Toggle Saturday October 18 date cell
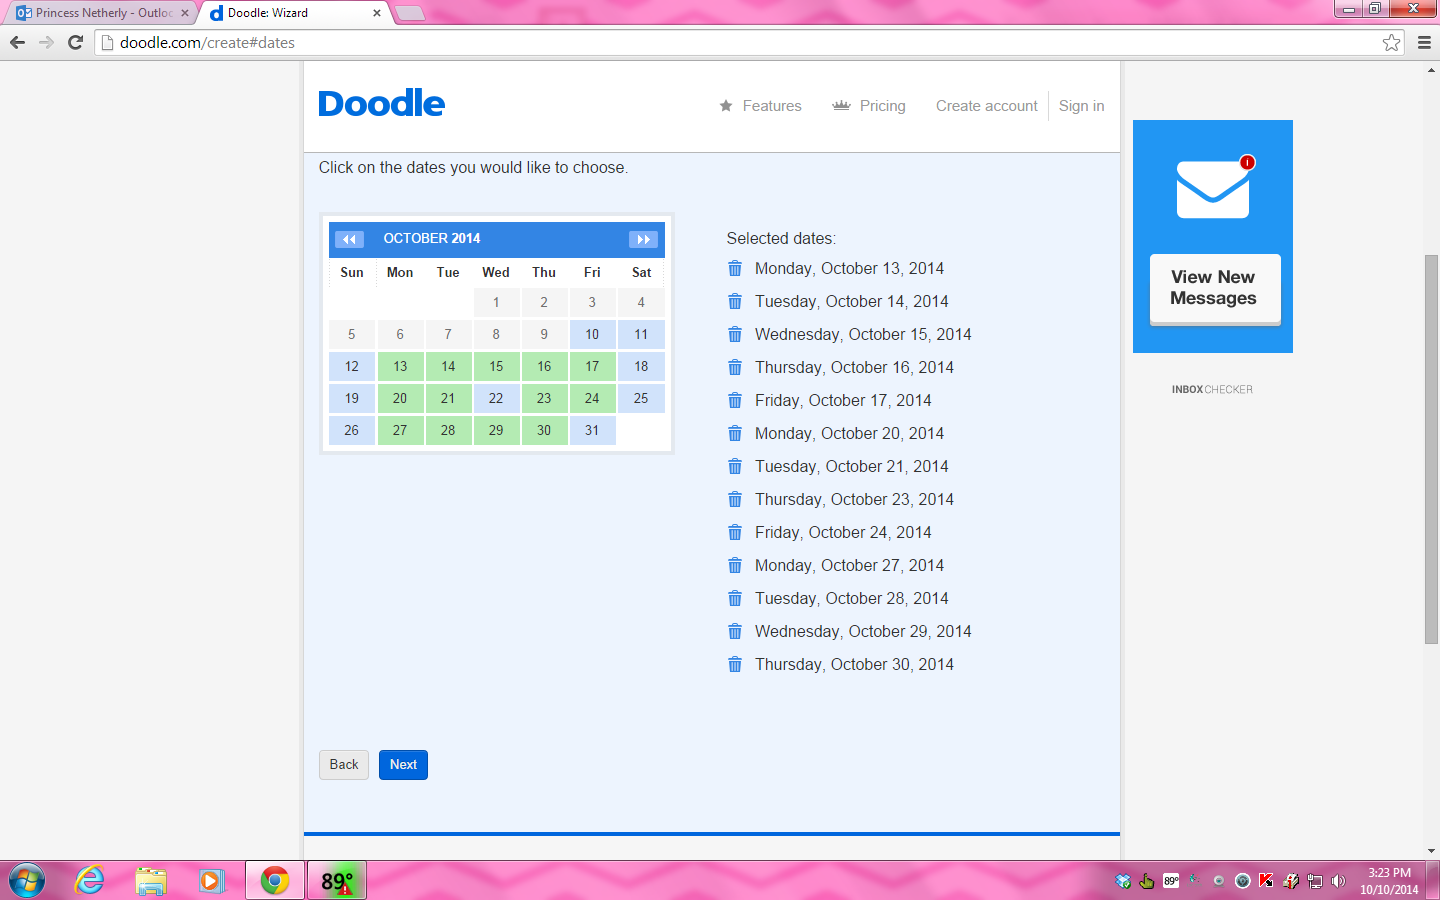Image resolution: width=1440 pixels, height=900 pixels. coord(641,366)
